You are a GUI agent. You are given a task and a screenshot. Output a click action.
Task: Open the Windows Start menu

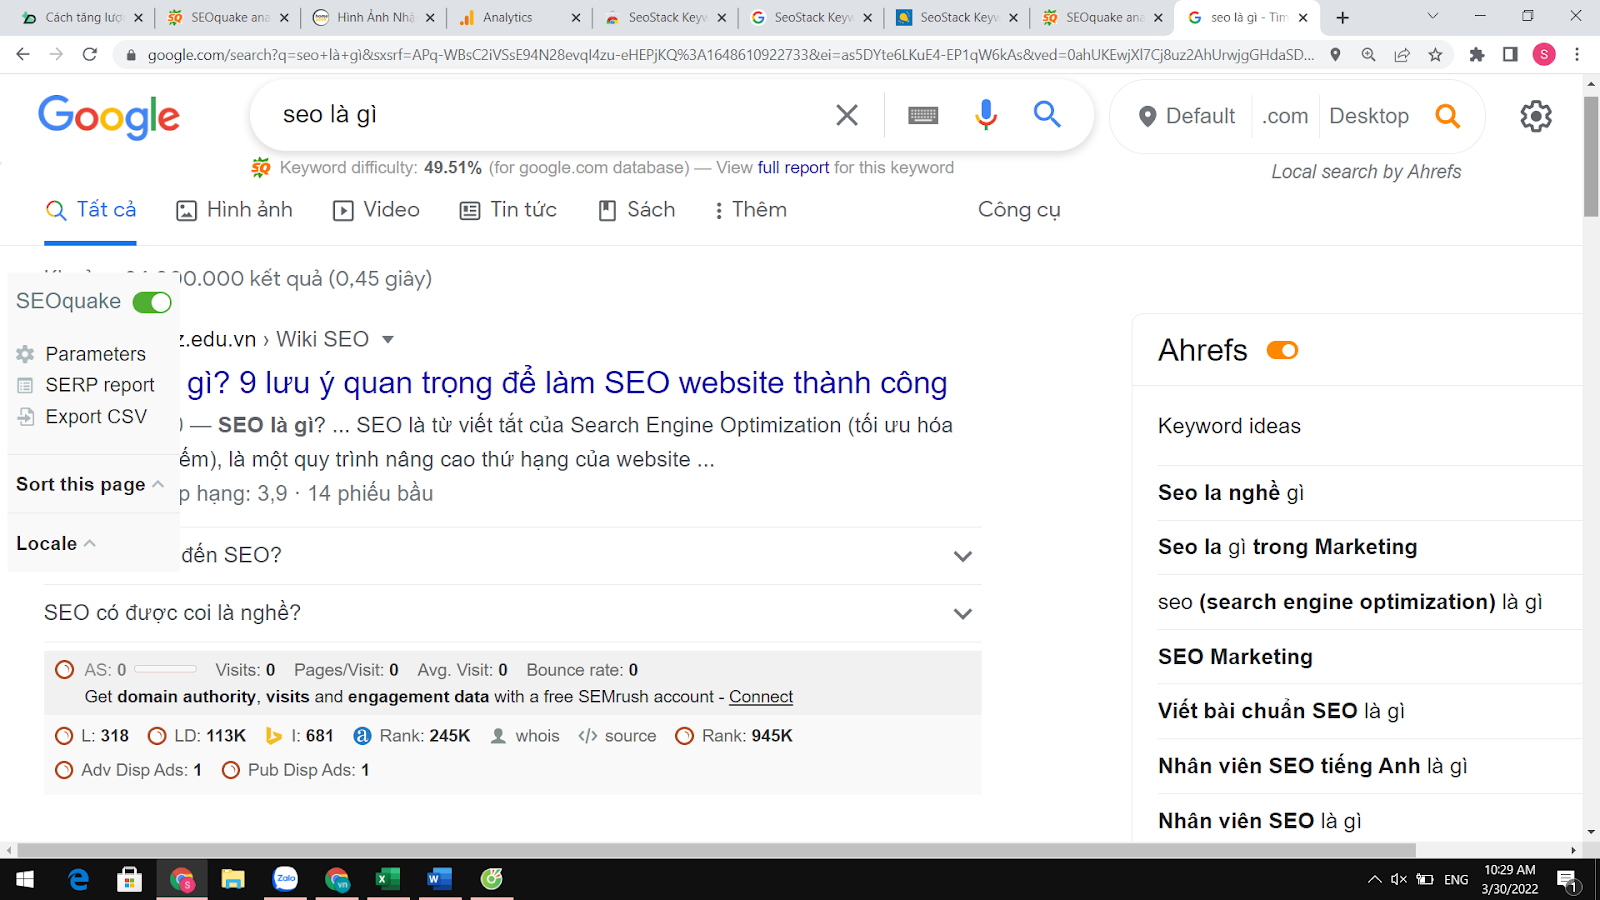click(x=25, y=879)
